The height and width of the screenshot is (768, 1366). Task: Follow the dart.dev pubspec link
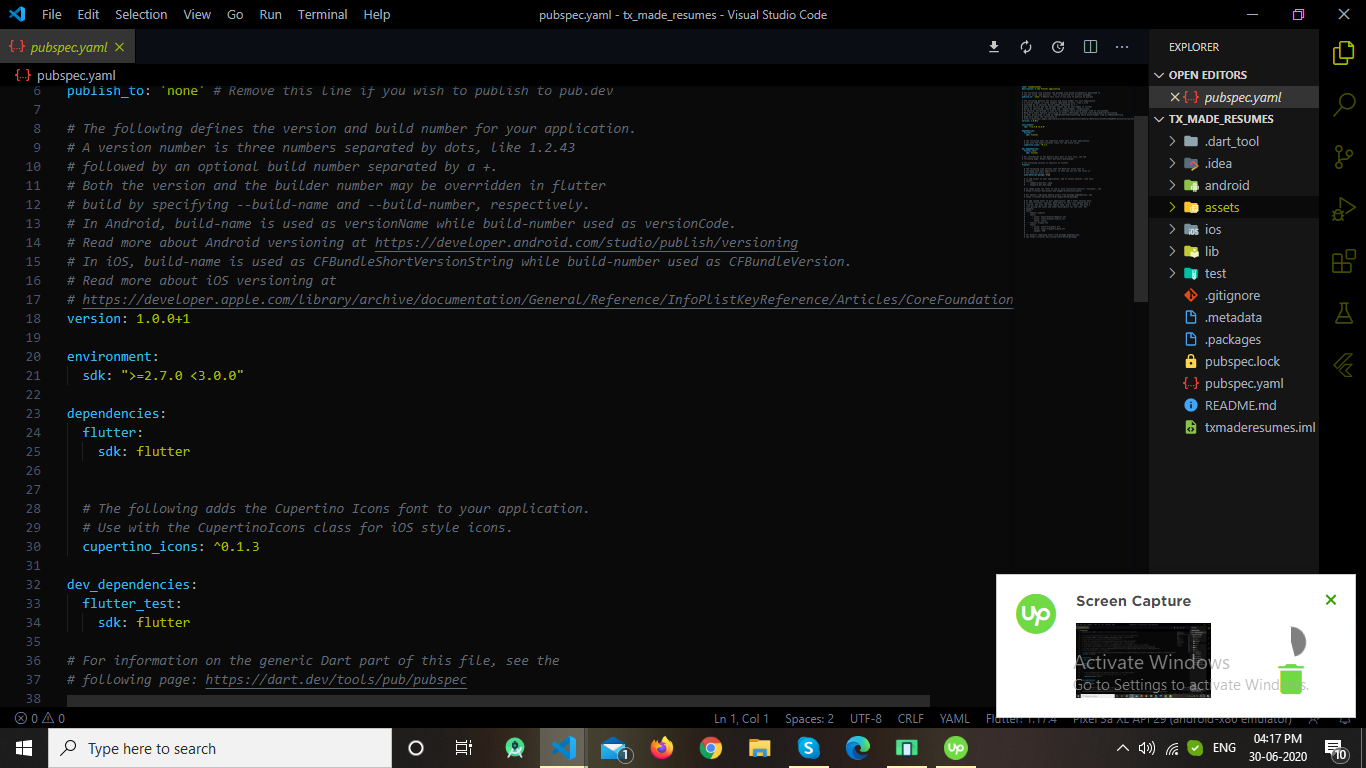point(336,680)
